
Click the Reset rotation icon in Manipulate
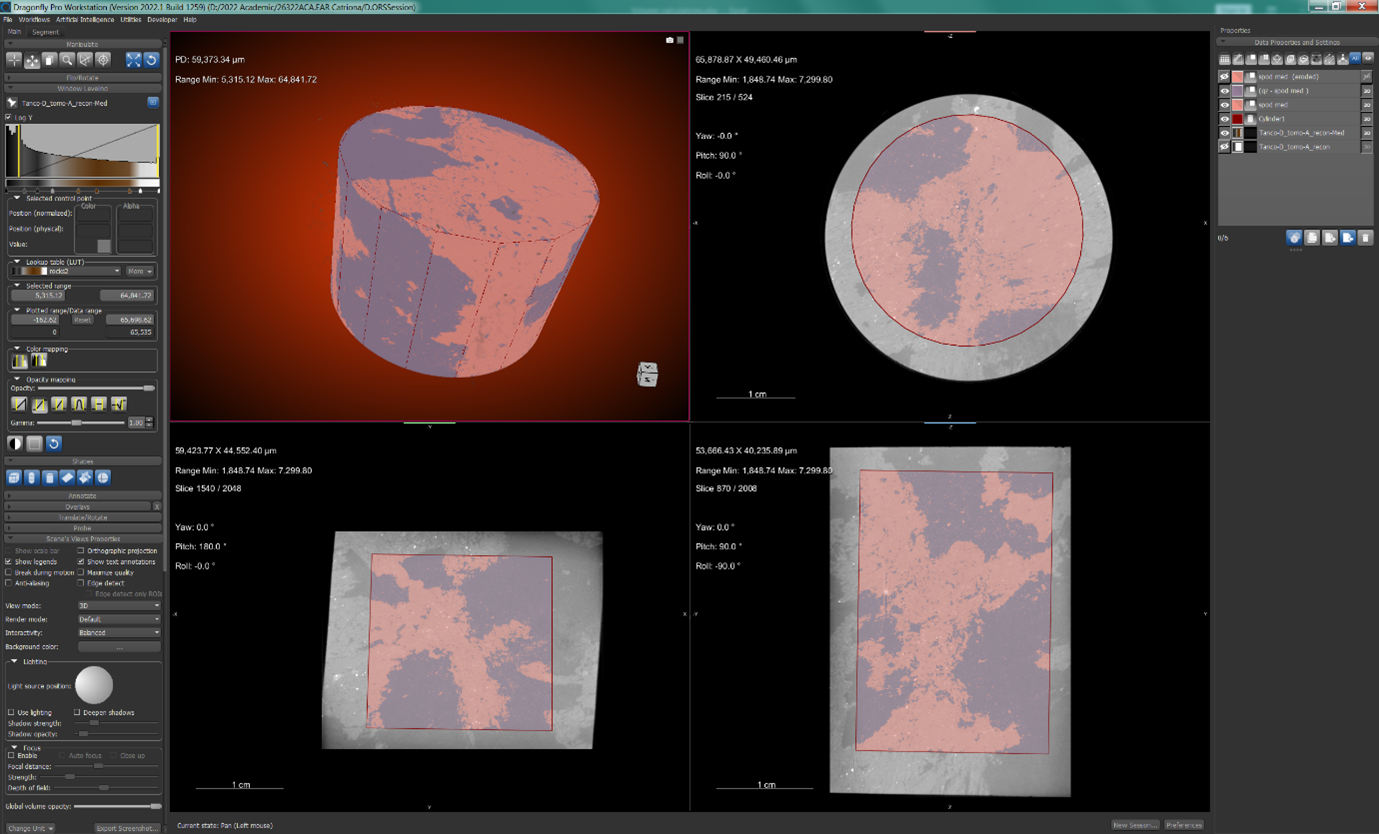click(151, 60)
